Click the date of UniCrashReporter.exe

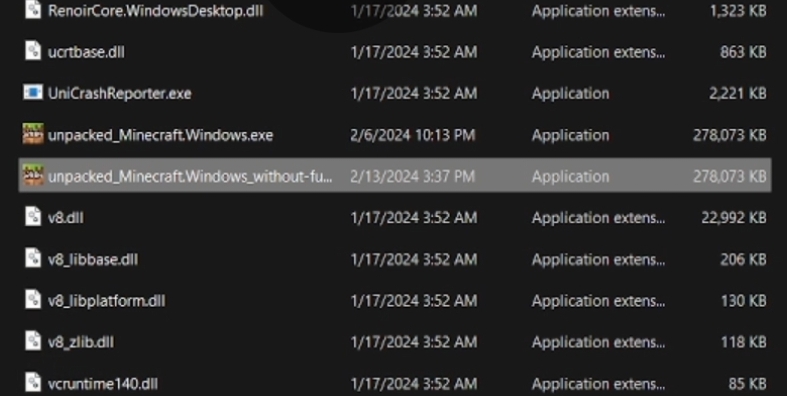coord(414,94)
